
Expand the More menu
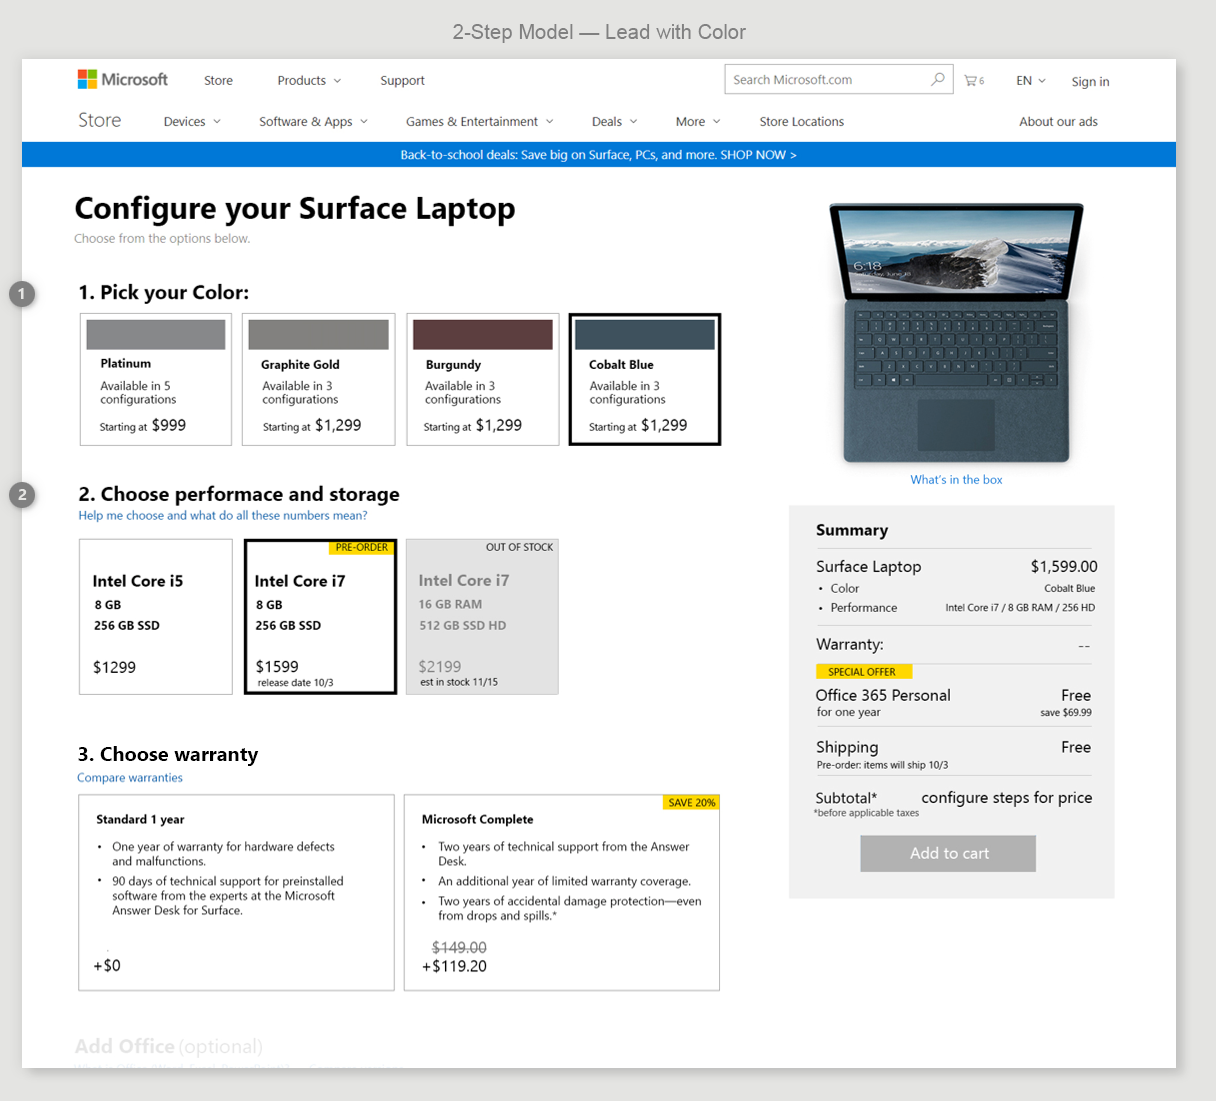point(698,122)
